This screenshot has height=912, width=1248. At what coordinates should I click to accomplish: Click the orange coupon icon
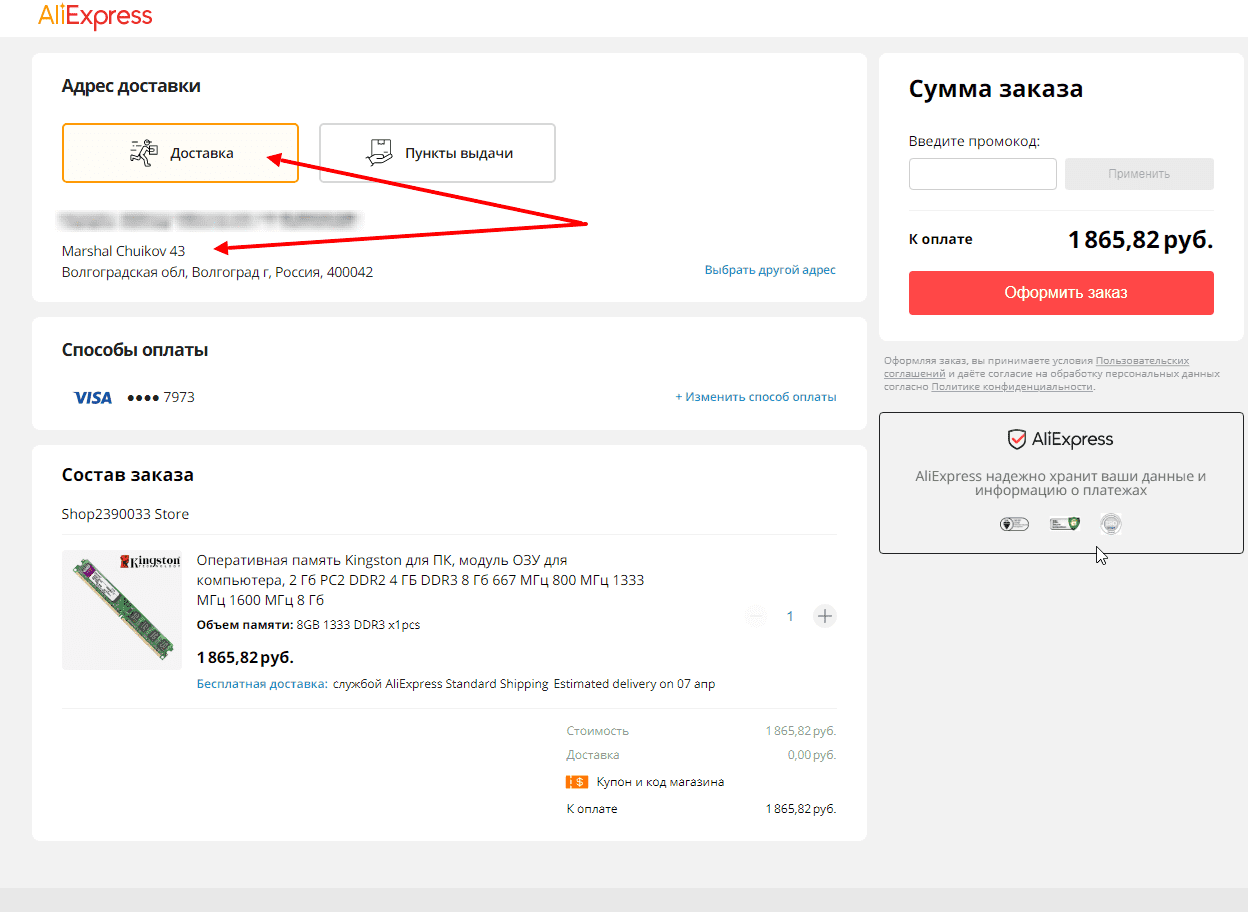(x=576, y=782)
